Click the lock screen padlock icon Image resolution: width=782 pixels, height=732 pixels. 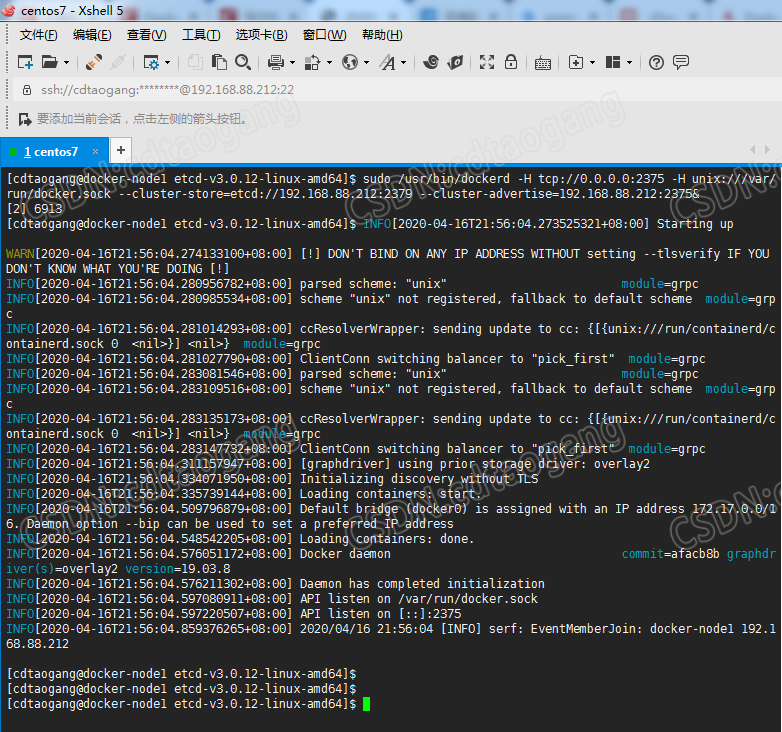[511, 62]
